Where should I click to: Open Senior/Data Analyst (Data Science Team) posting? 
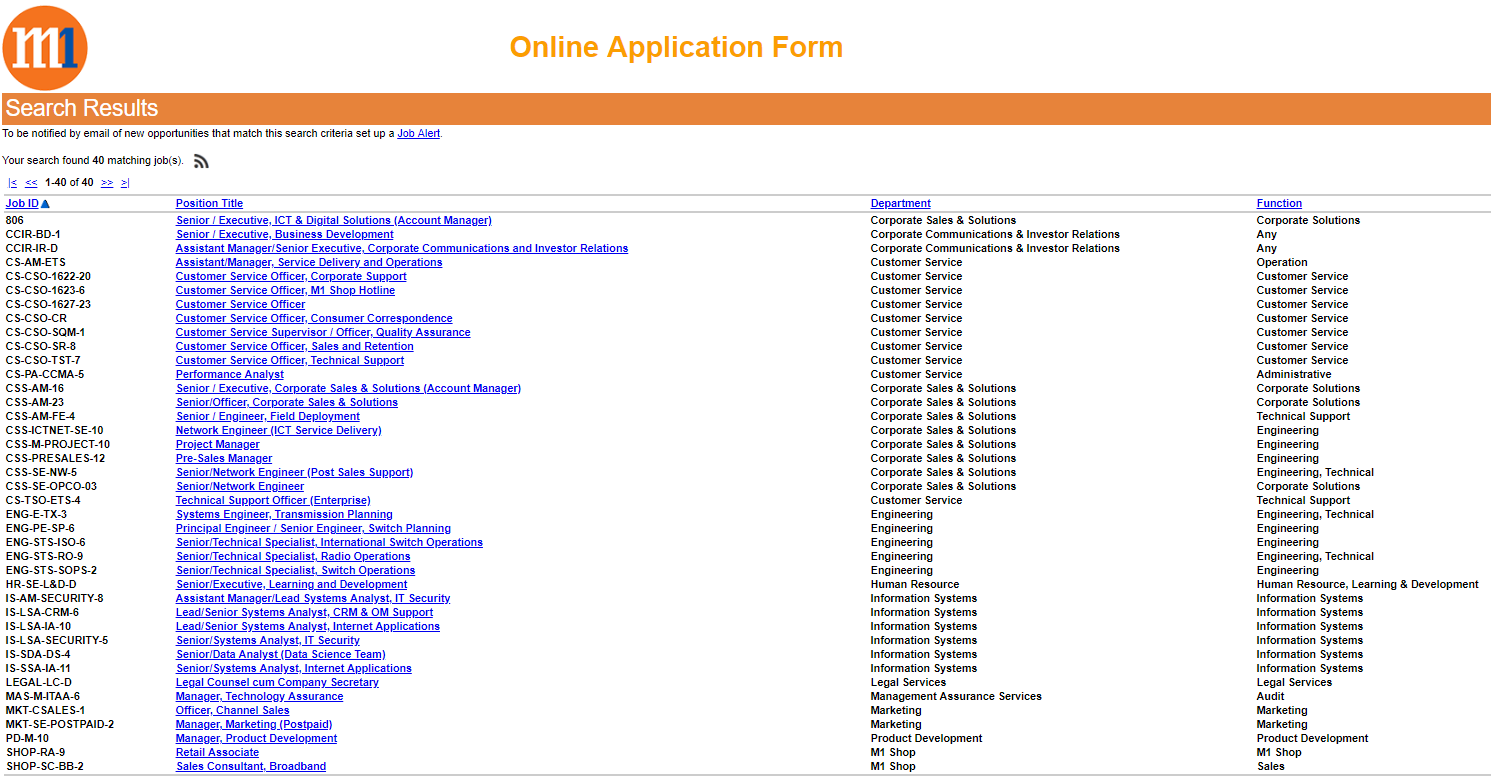point(280,655)
